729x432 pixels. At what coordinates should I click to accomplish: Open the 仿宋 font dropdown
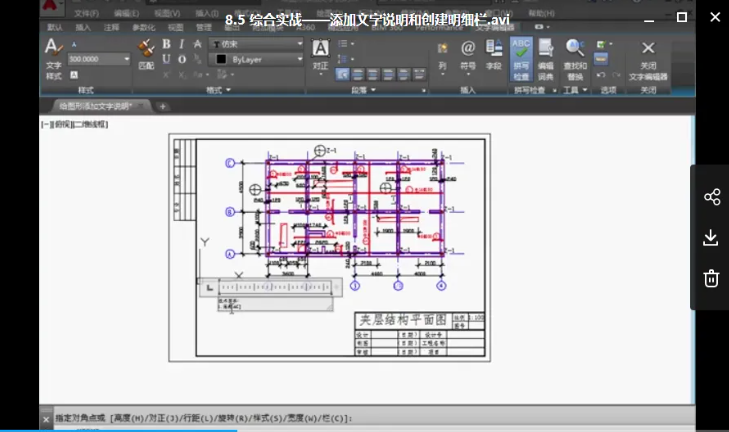299,44
